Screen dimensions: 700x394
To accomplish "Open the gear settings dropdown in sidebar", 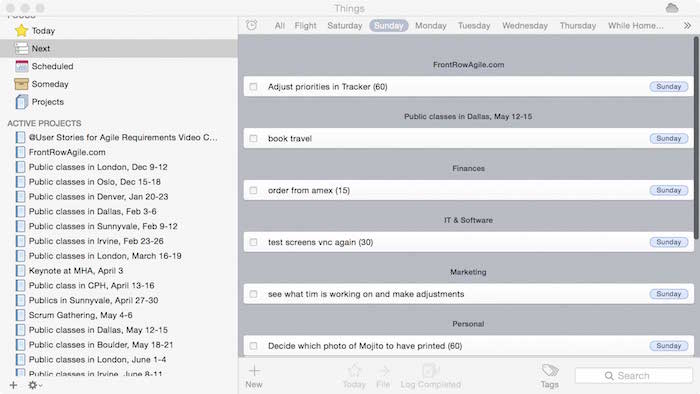I will coord(35,385).
